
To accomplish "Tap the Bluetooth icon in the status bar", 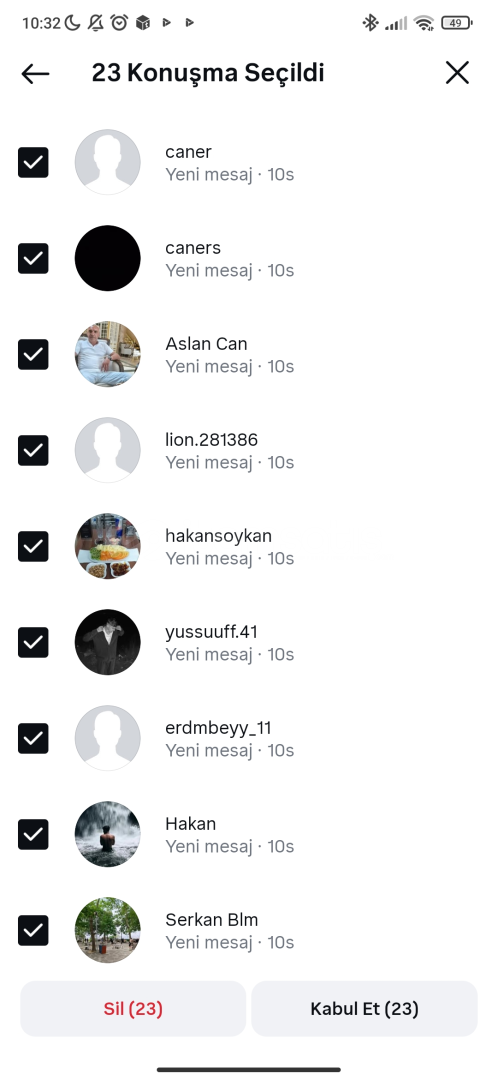I will (371, 23).
